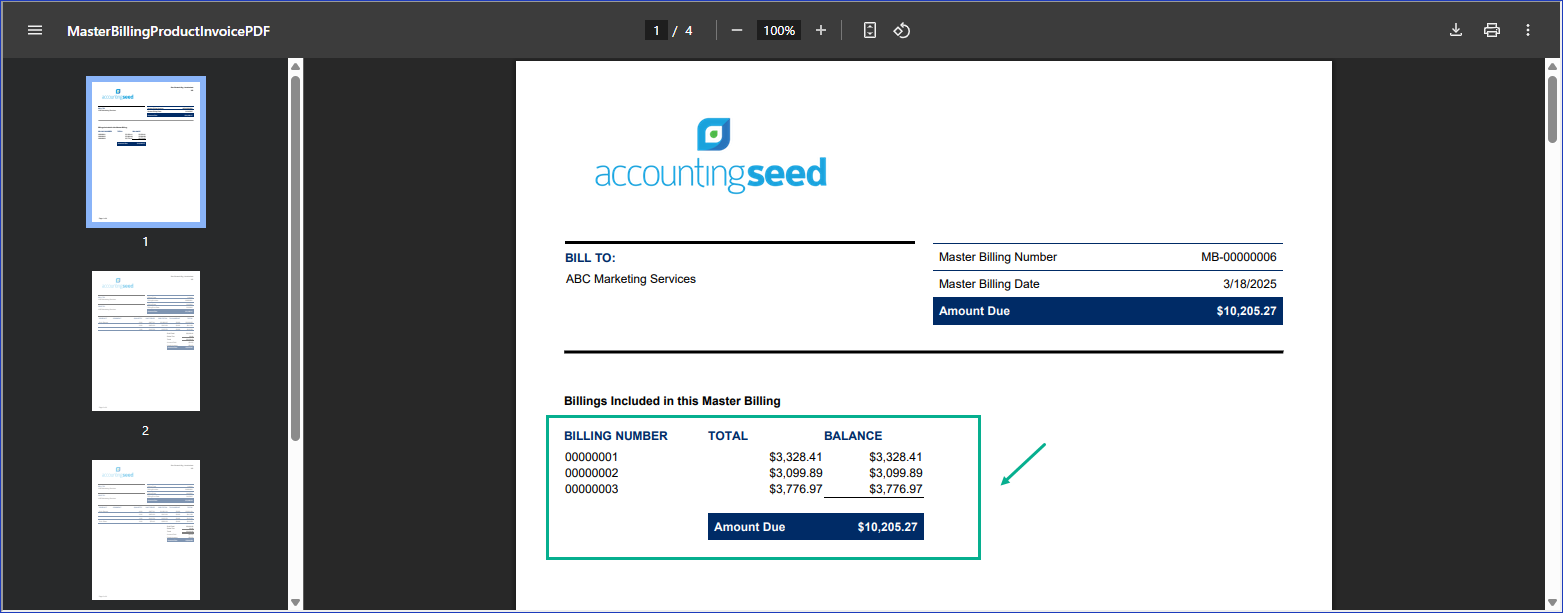This screenshot has height=613, width=1563.
Task: Click the page number input field
Action: click(656, 30)
